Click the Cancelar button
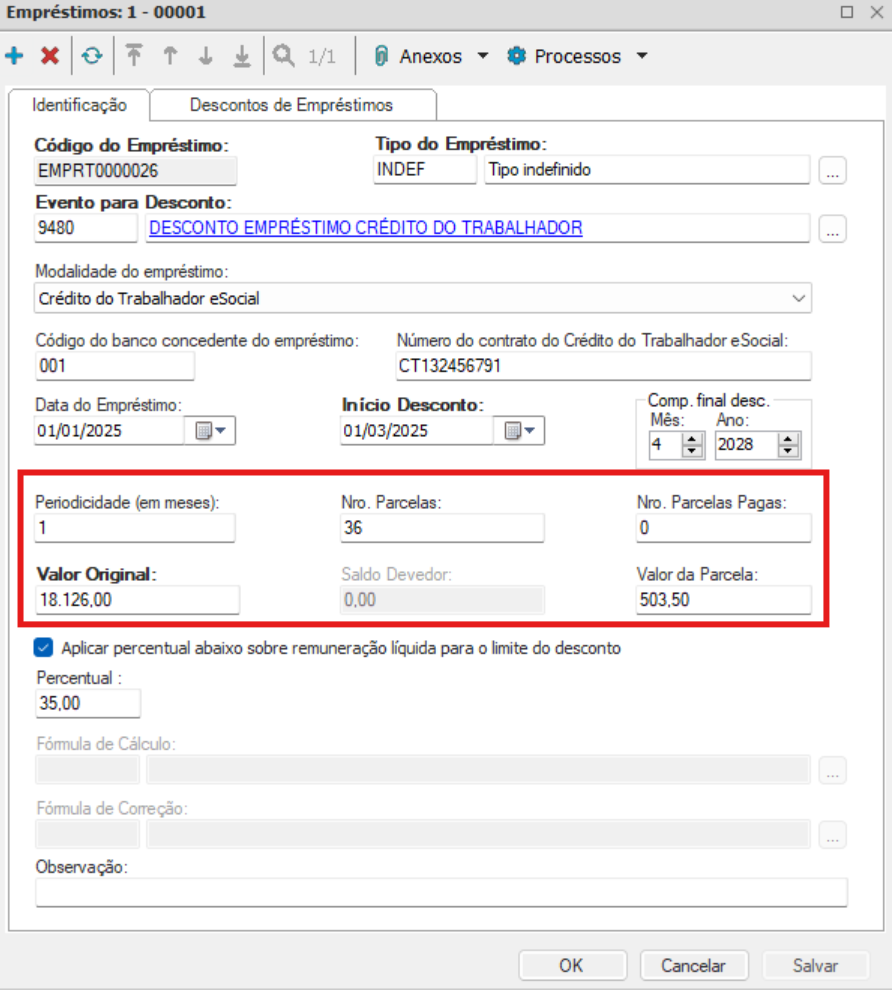Screen dimensions: 892x990 [x=694, y=965]
